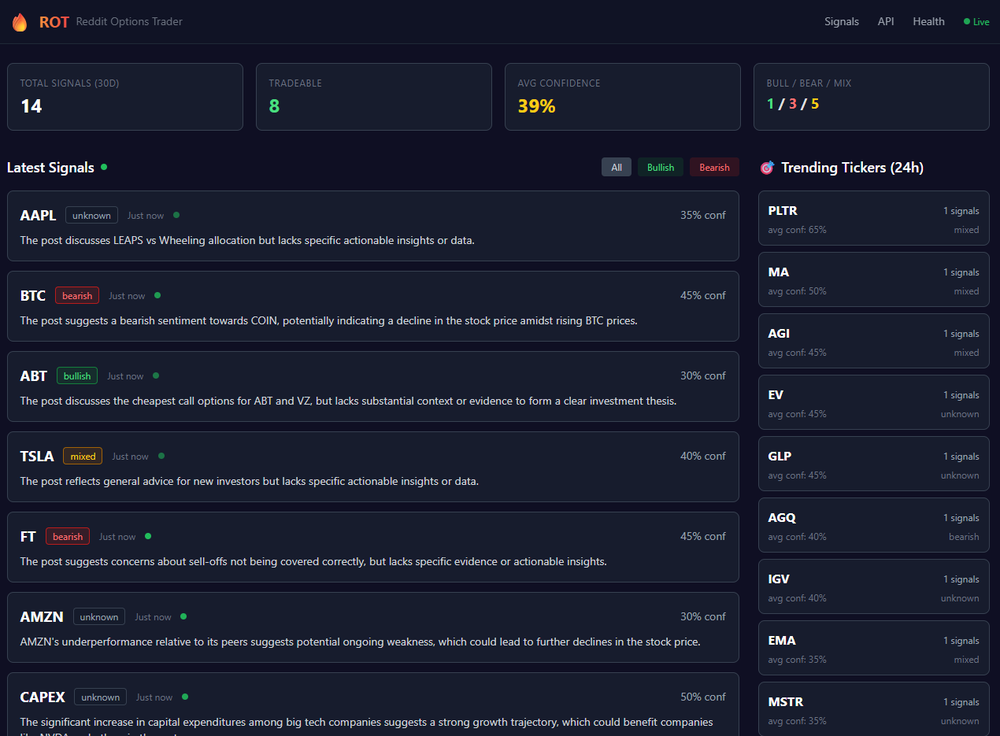Click the bearish badge on BTC
Screen dimensions: 1000x736
(77, 296)
